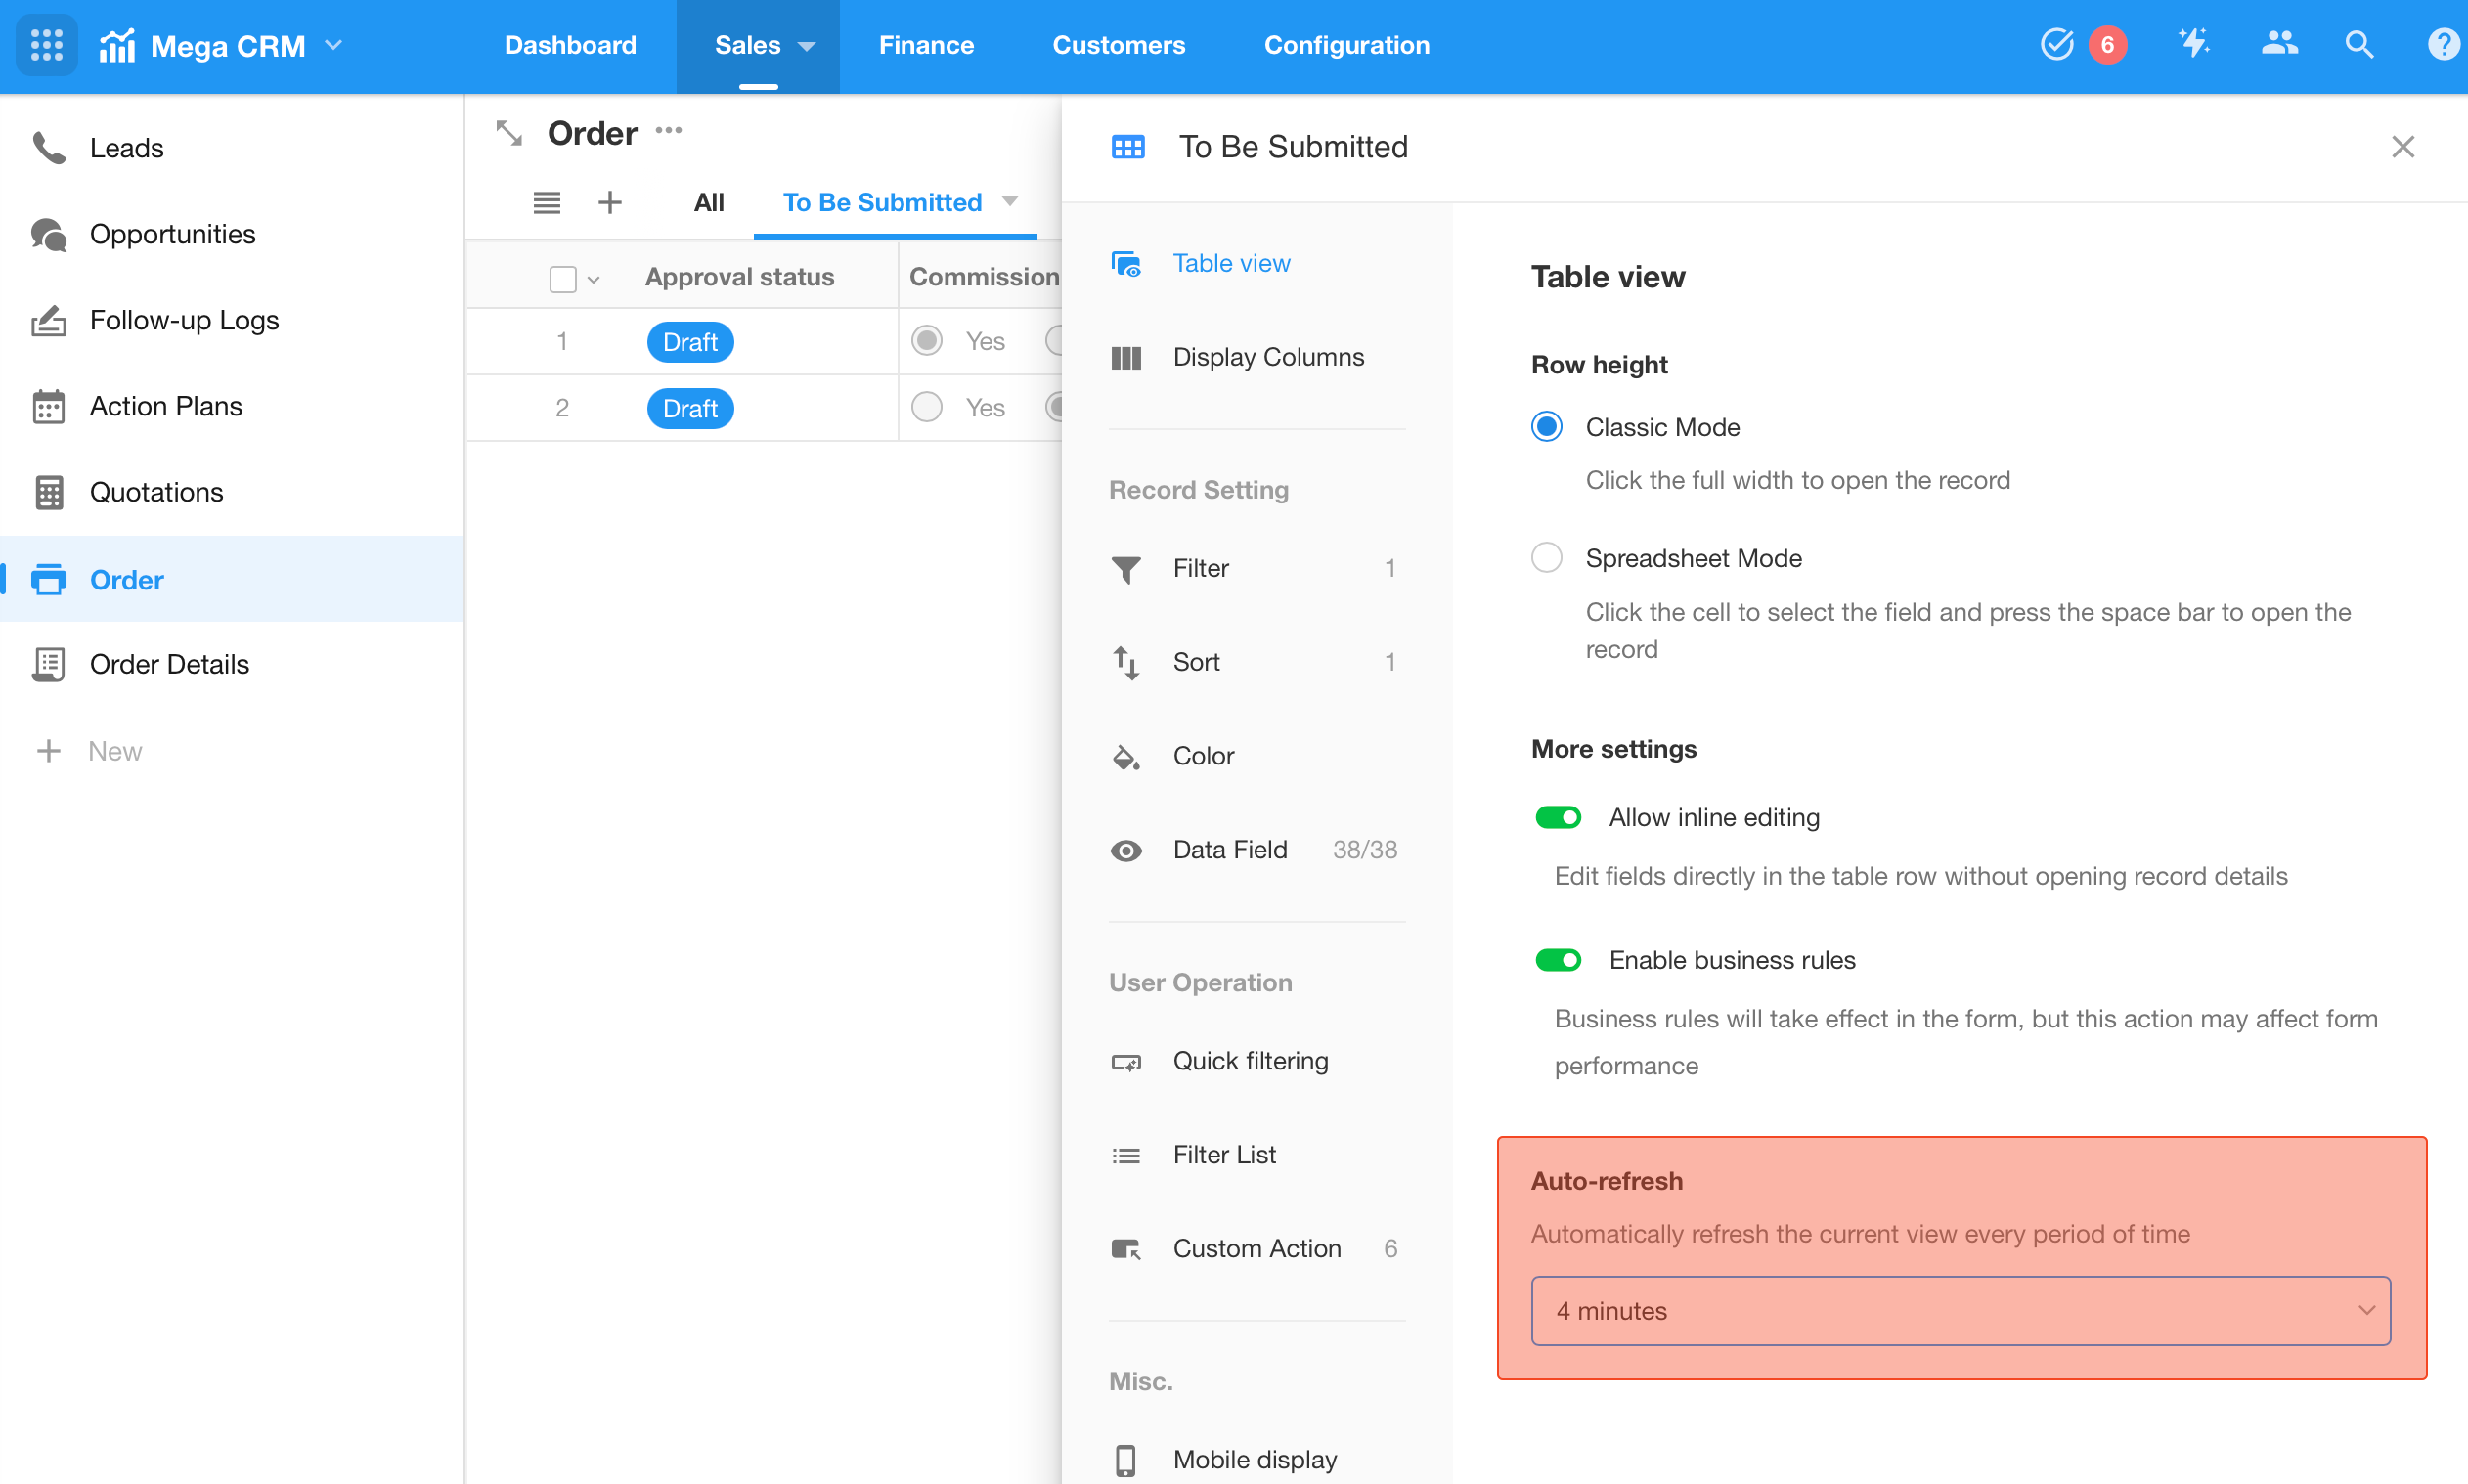Disable the Enable business rules toggle
Screen dimensions: 2468x1484
(x=1561, y=961)
